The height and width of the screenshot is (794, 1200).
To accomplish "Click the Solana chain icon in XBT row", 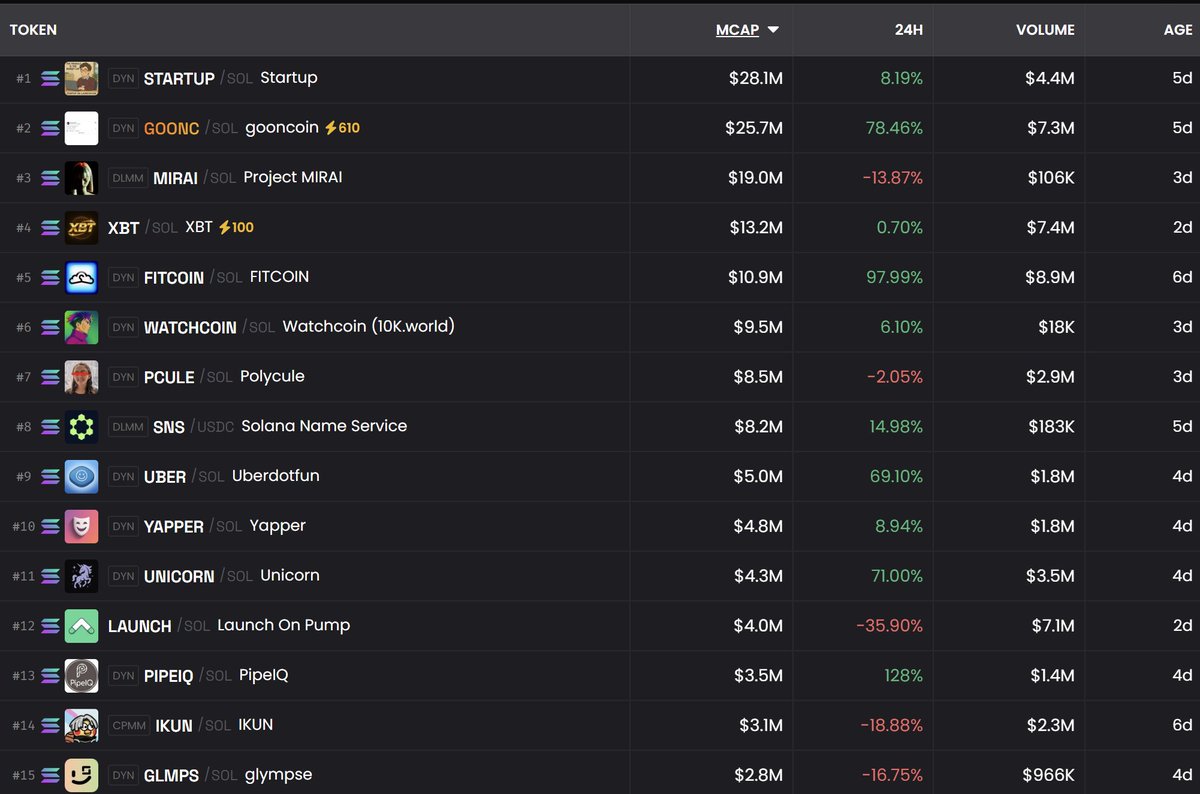I will click(50, 227).
